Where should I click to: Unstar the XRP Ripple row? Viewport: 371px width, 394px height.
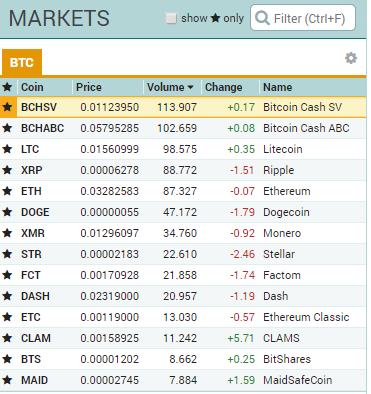coord(8,170)
